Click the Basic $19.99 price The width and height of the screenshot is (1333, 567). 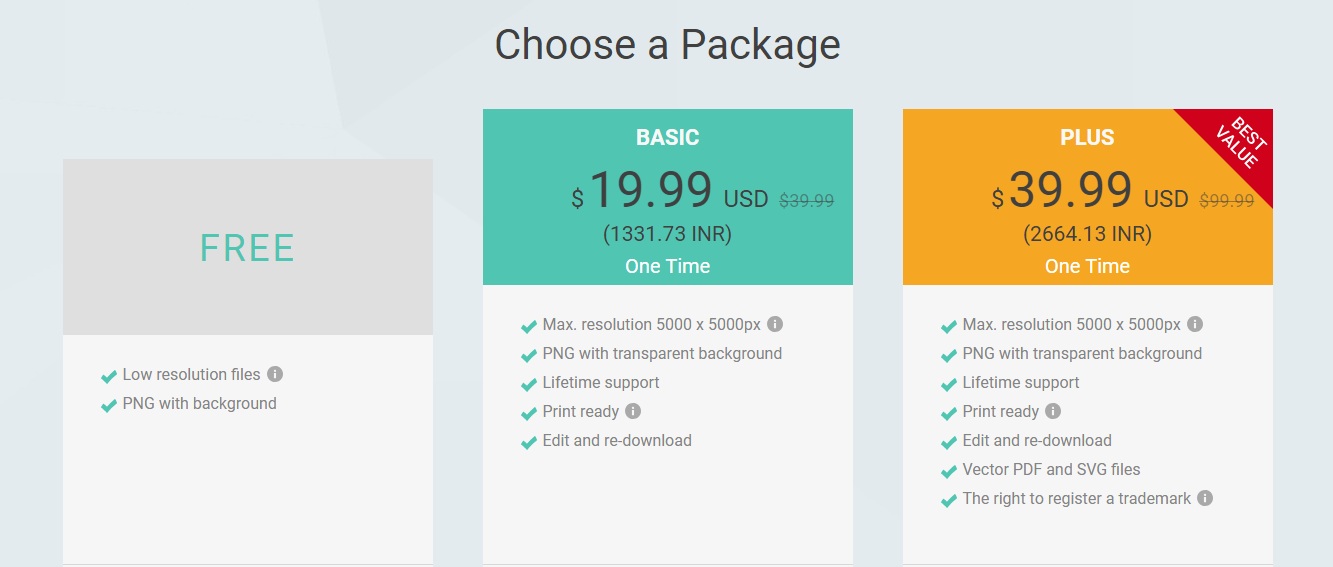pyautogui.click(x=642, y=190)
